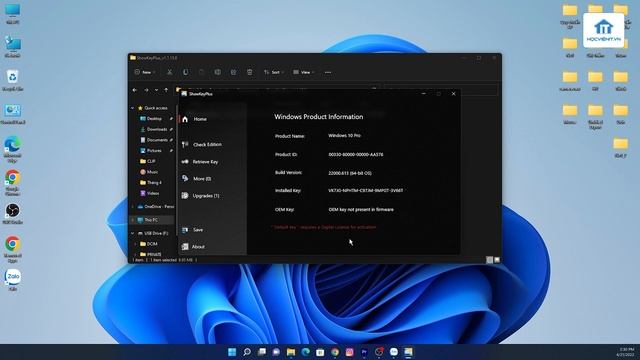640x360 pixels.
Task: Click the Rename icon in File Explorer toolbar
Action: 218,72
